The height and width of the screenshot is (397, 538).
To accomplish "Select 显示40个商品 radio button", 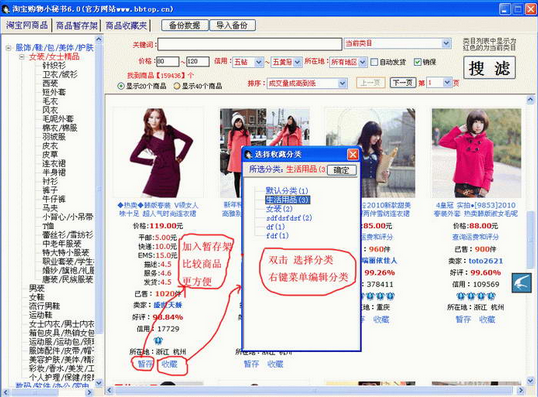I will tap(177, 86).
